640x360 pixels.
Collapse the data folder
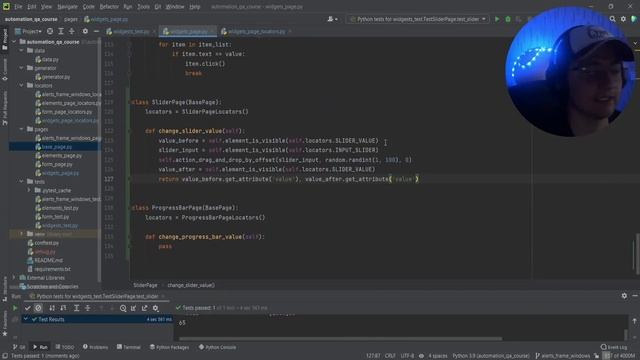pos(22,51)
